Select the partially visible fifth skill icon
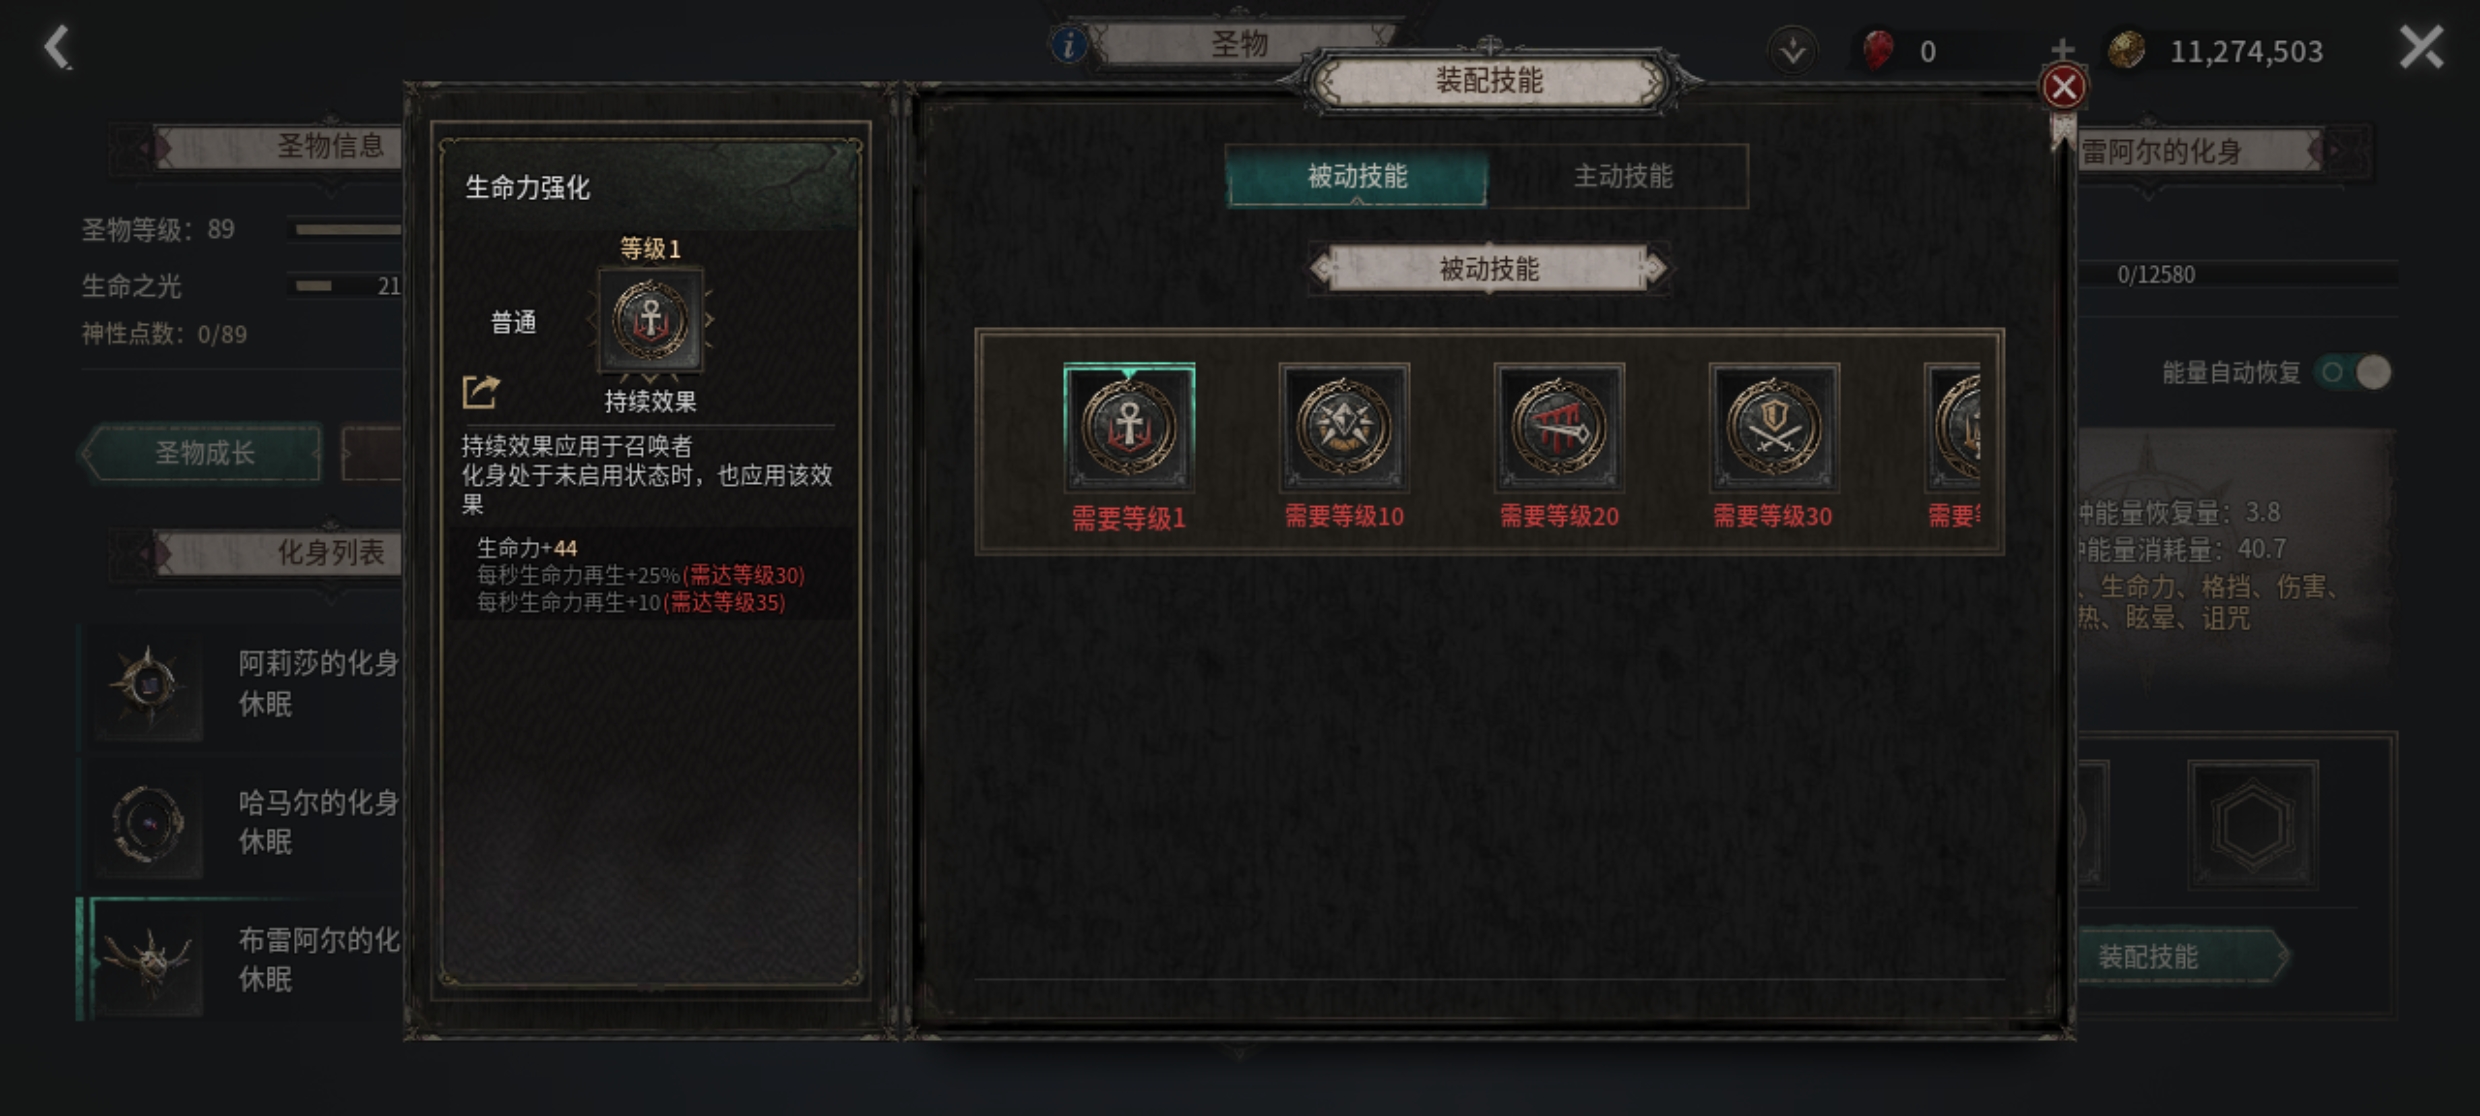 pos(1954,428)
